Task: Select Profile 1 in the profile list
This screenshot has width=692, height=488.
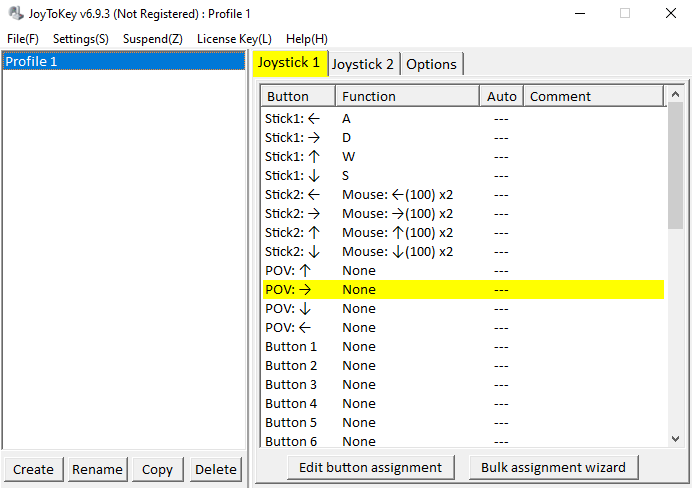Action: 124,62
